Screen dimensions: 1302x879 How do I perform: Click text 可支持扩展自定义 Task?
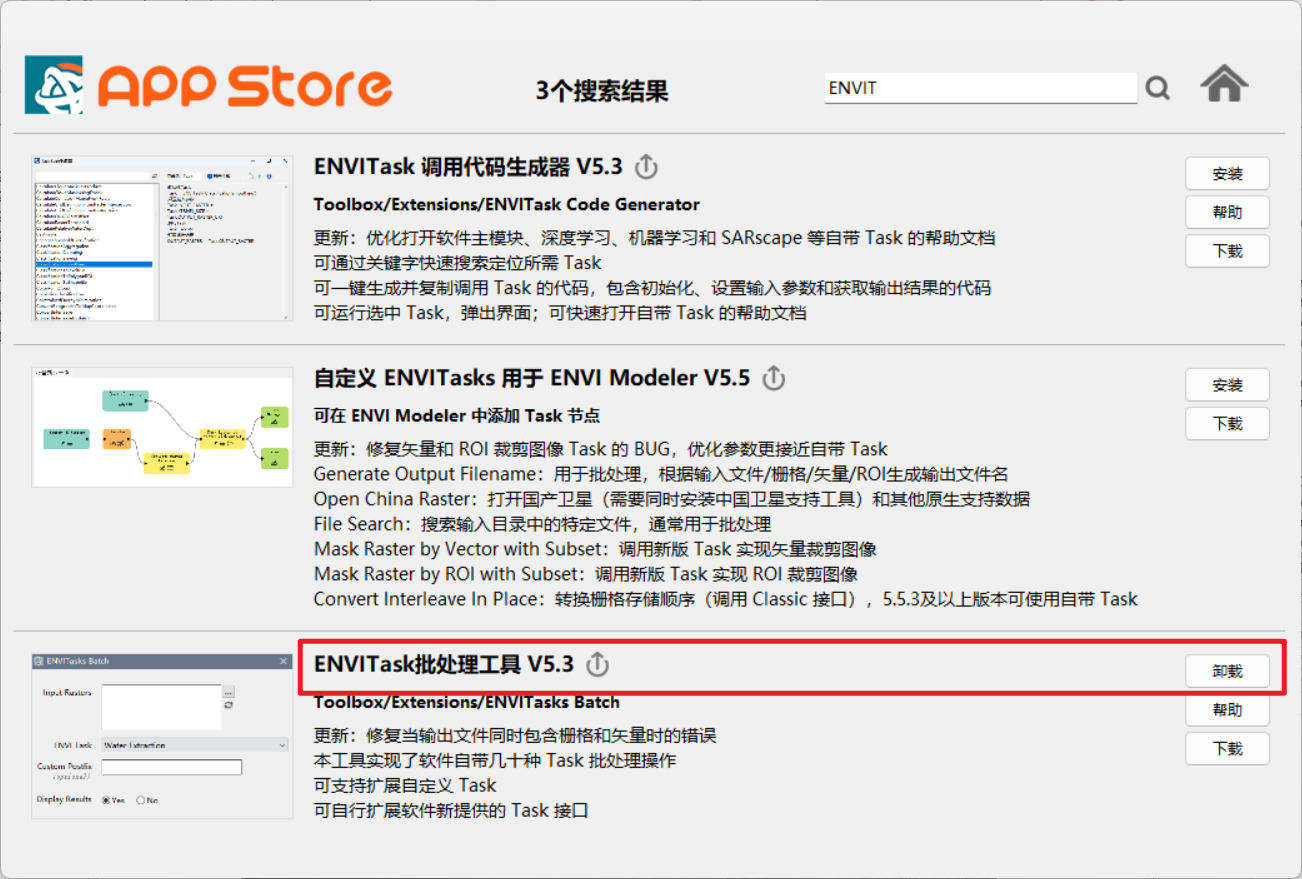(405, 786)
